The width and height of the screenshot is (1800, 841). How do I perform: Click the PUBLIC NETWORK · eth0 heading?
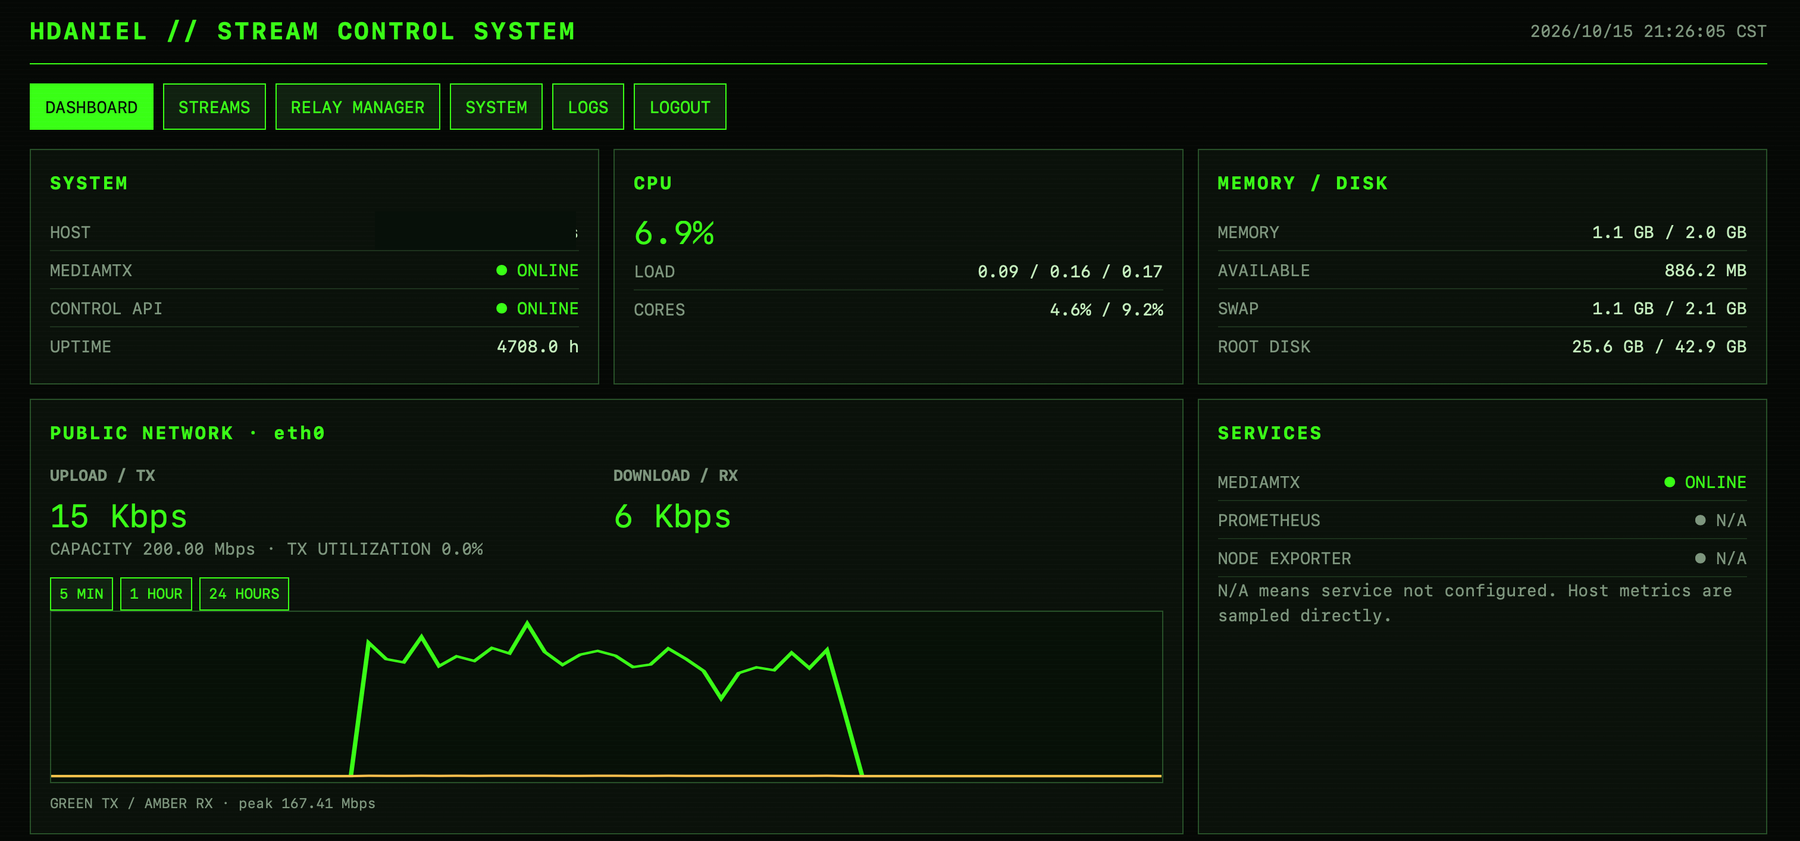(x=187, y=433)
